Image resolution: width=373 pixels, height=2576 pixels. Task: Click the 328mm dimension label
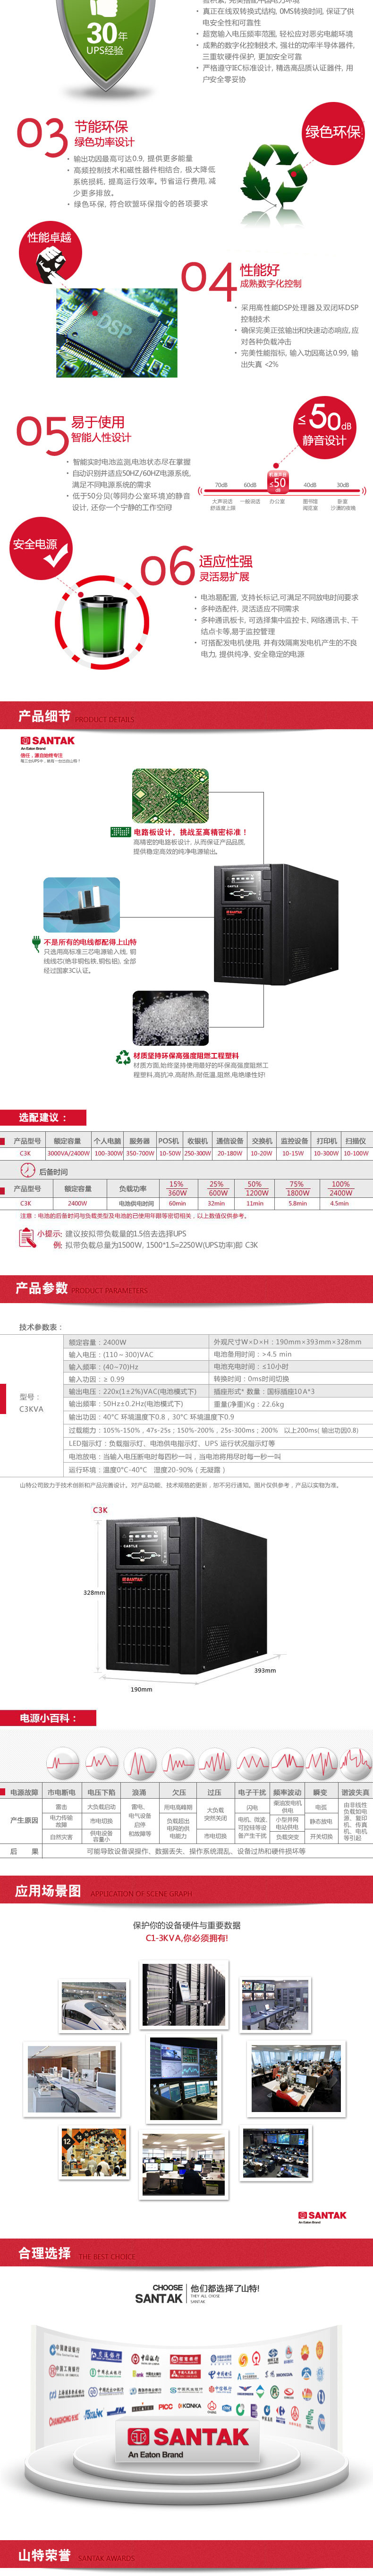(94, 1592)
